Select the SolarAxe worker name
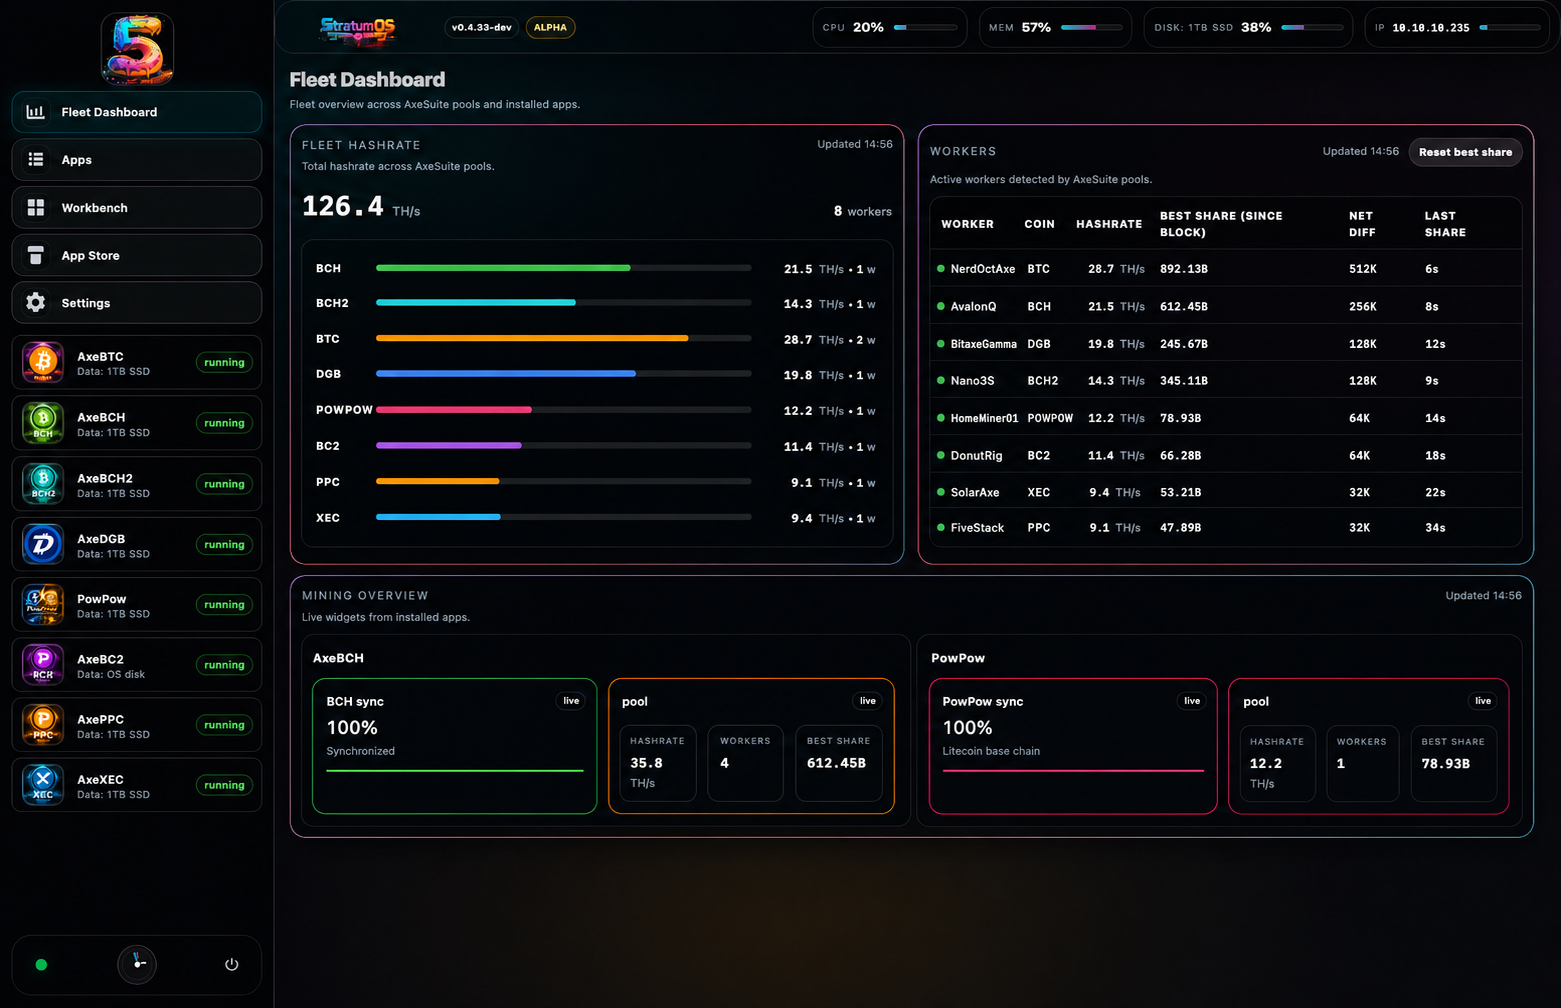1561x1008 pixels. [975, 492]
